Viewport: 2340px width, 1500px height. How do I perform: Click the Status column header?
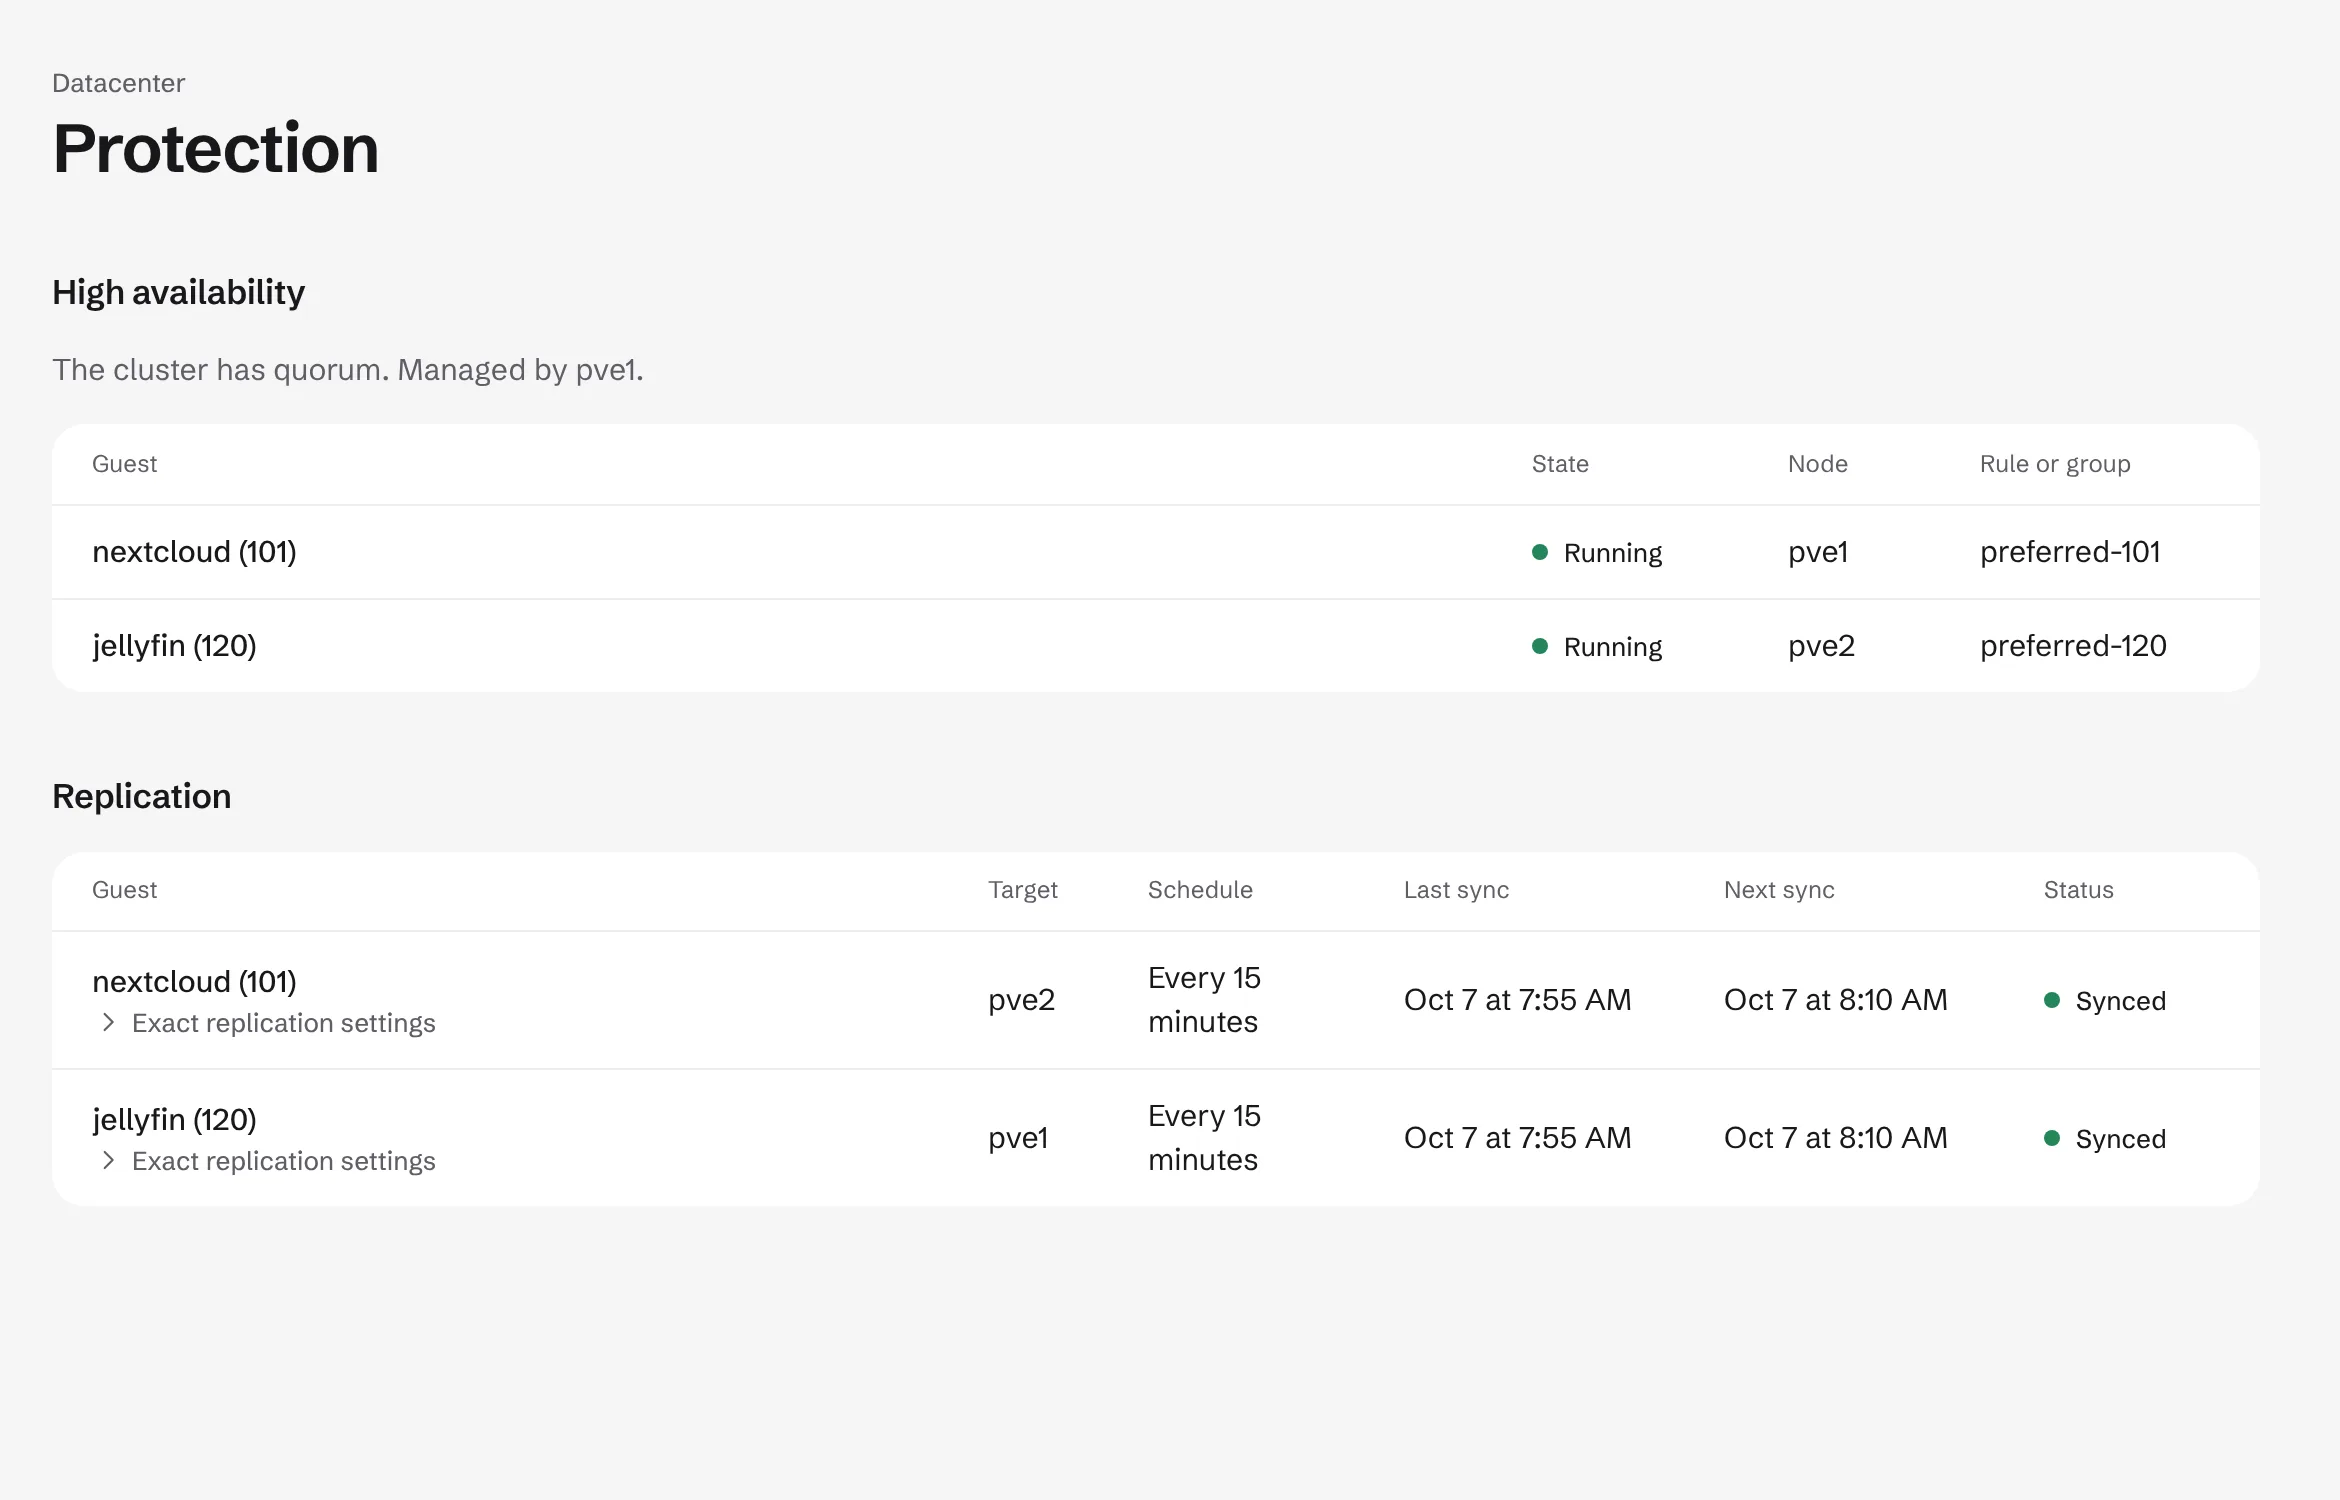2078,890
